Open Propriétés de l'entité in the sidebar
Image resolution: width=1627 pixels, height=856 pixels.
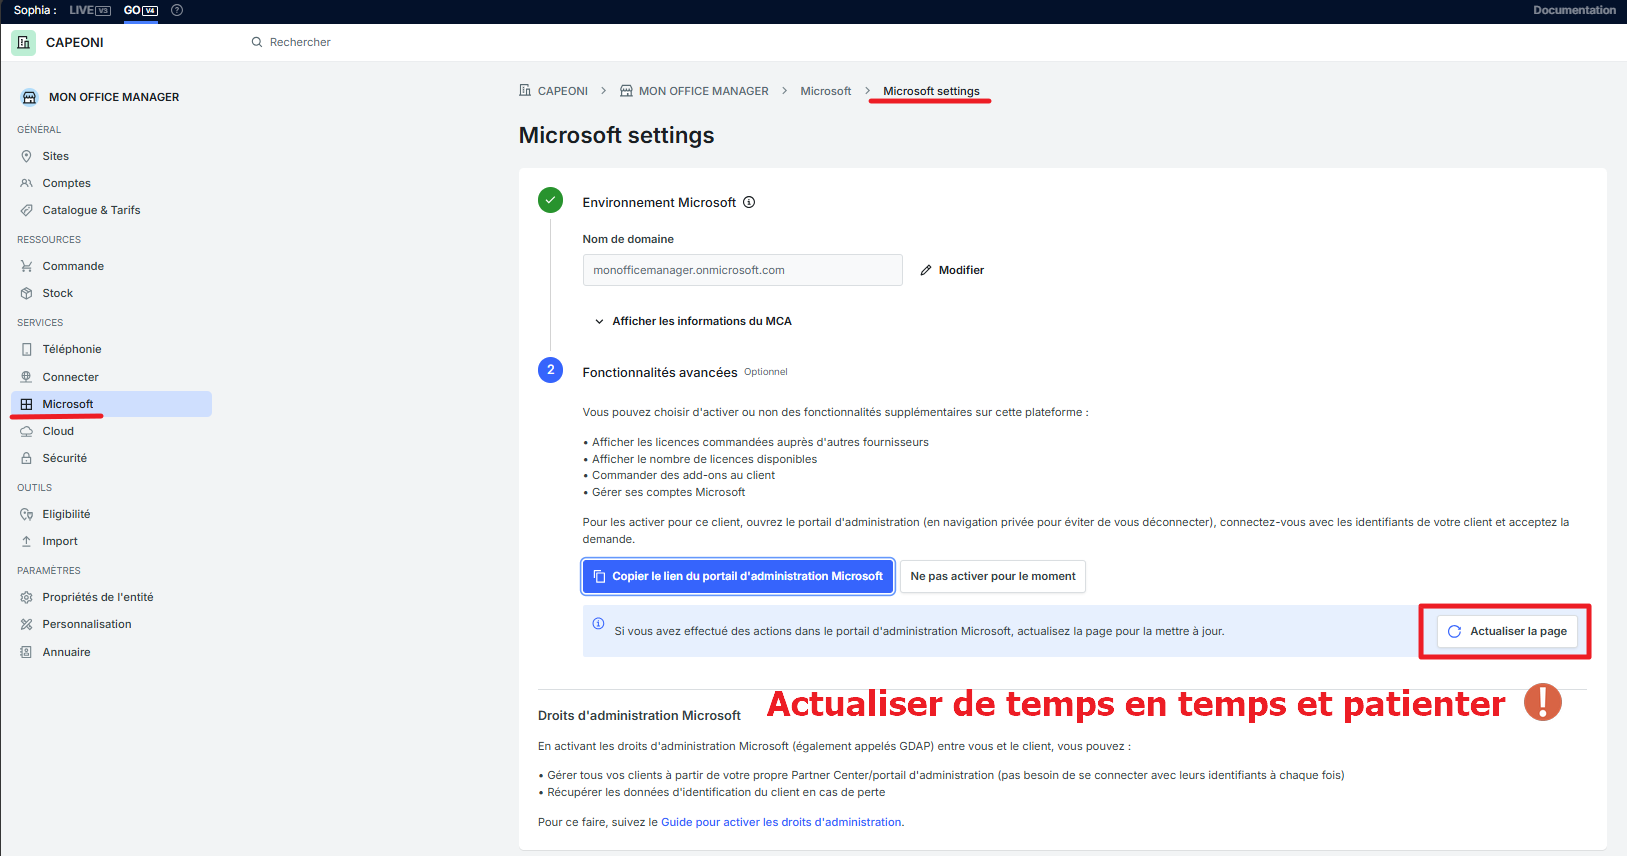pyautogui.click(x=98, y=597)
